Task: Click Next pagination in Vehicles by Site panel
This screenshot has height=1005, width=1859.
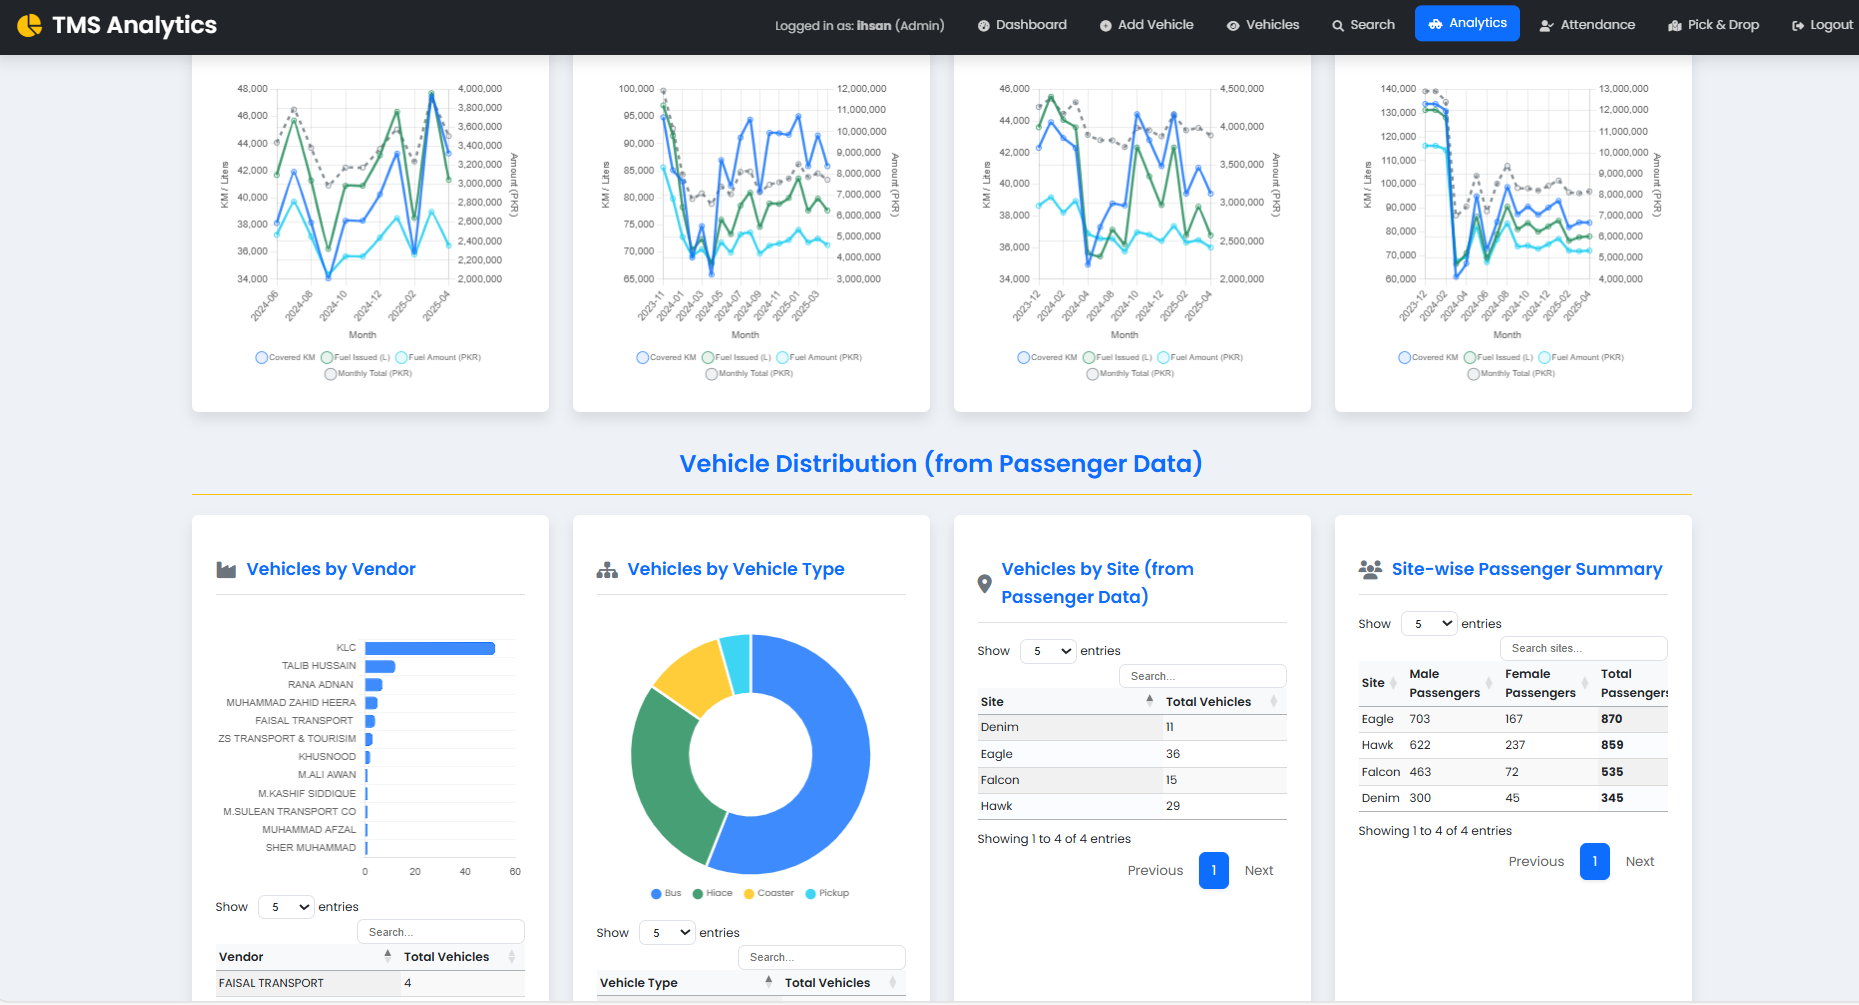Action: tap(1258, 870)
